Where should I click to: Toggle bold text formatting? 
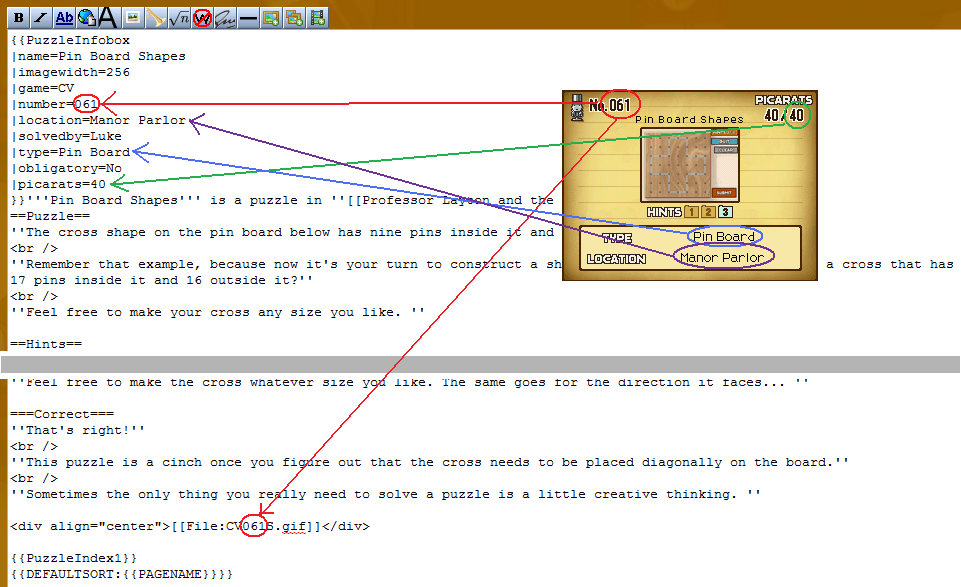18,18
